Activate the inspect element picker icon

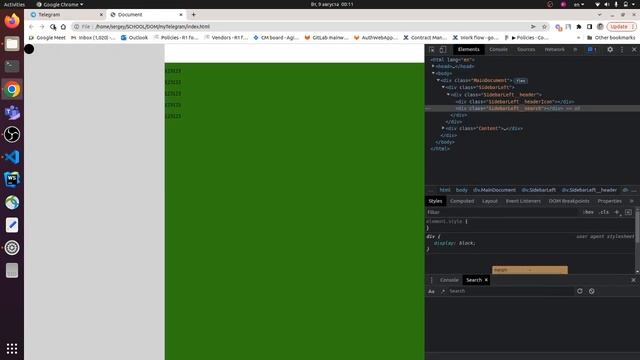pyautogui.click(x=432, y=50)
